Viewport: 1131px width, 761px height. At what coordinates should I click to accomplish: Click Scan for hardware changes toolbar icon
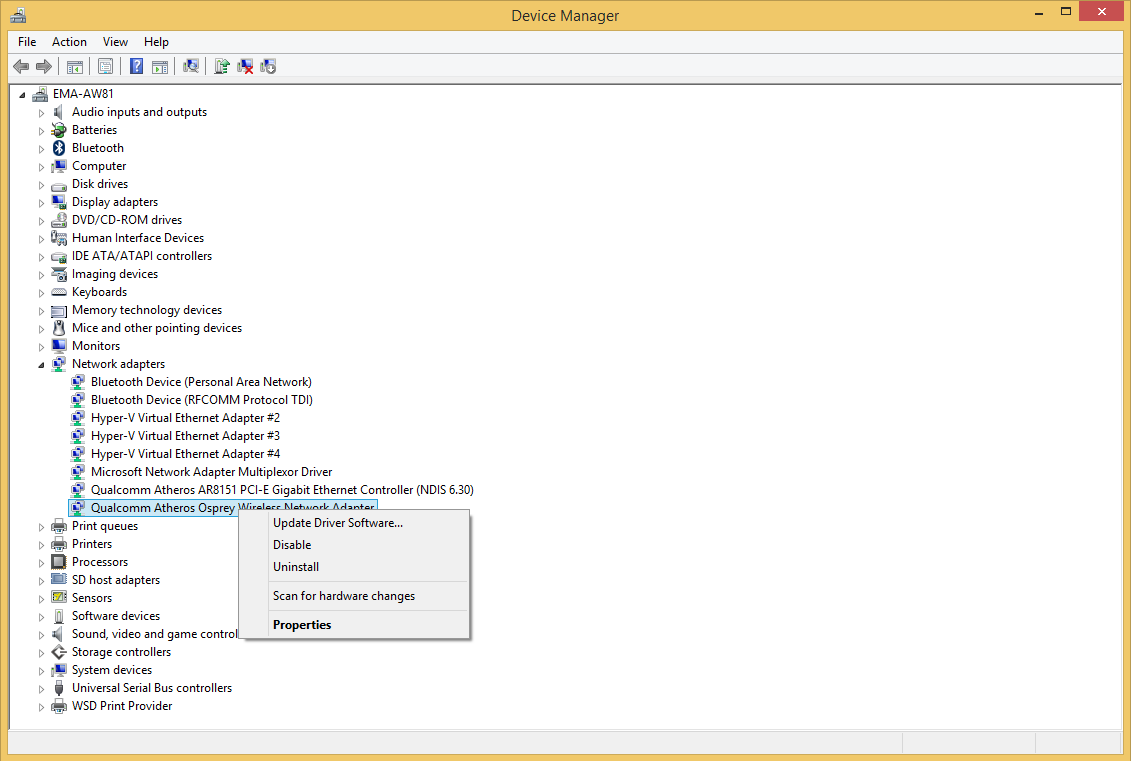point(191,66)
